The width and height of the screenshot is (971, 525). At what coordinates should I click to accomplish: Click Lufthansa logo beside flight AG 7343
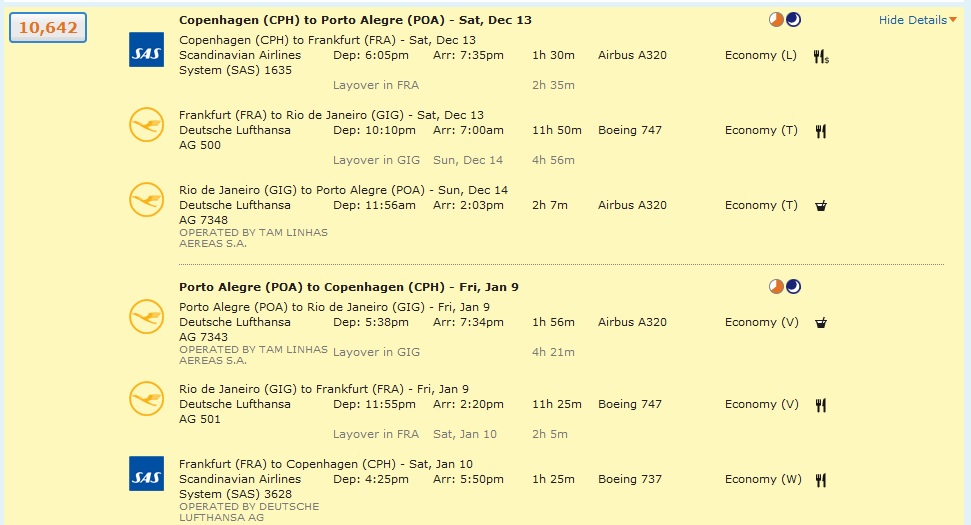pos(146,317)
